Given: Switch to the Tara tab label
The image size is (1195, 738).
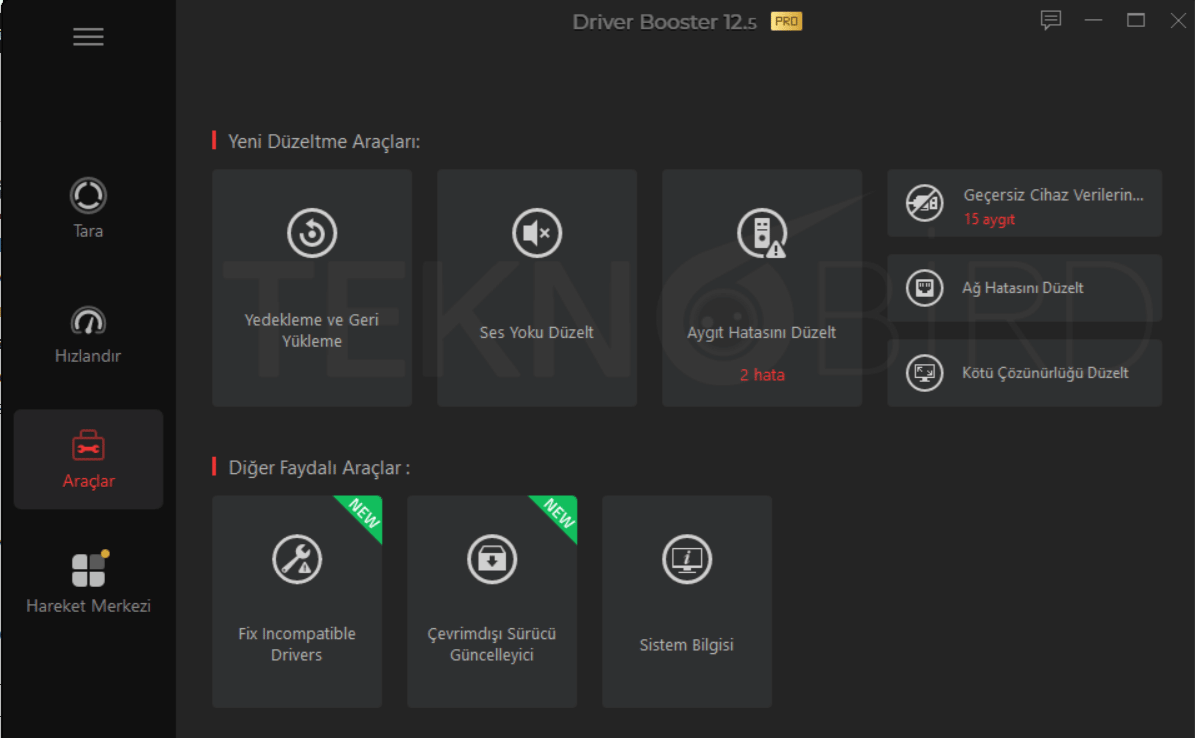Looking at the screenshot, I should click(88, 231).
